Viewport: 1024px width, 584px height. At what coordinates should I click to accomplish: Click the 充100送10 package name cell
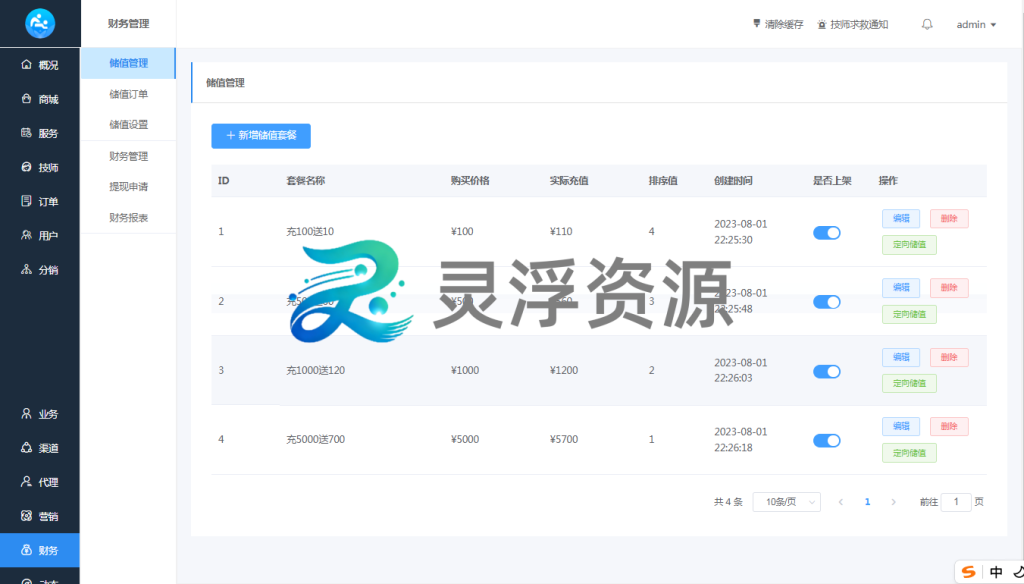310,231
